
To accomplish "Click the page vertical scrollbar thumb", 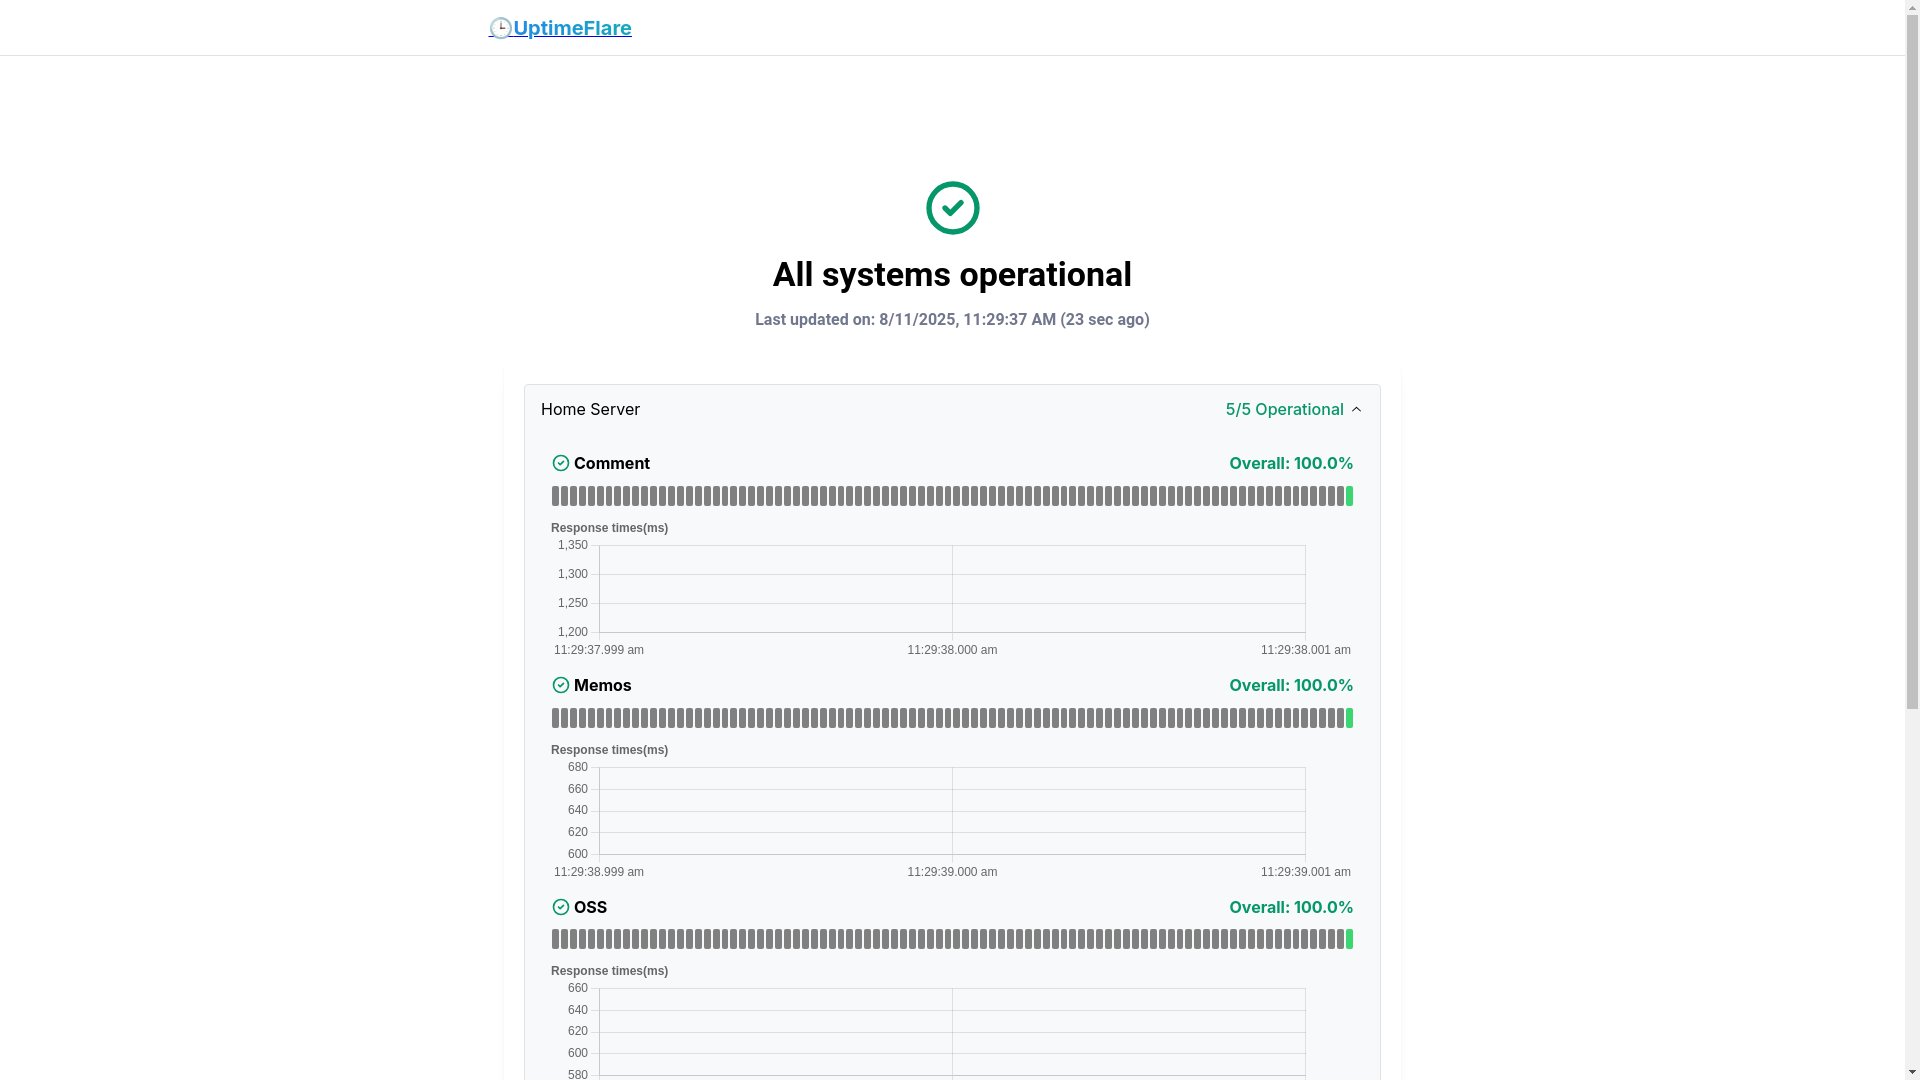I will click(1913, 362).
